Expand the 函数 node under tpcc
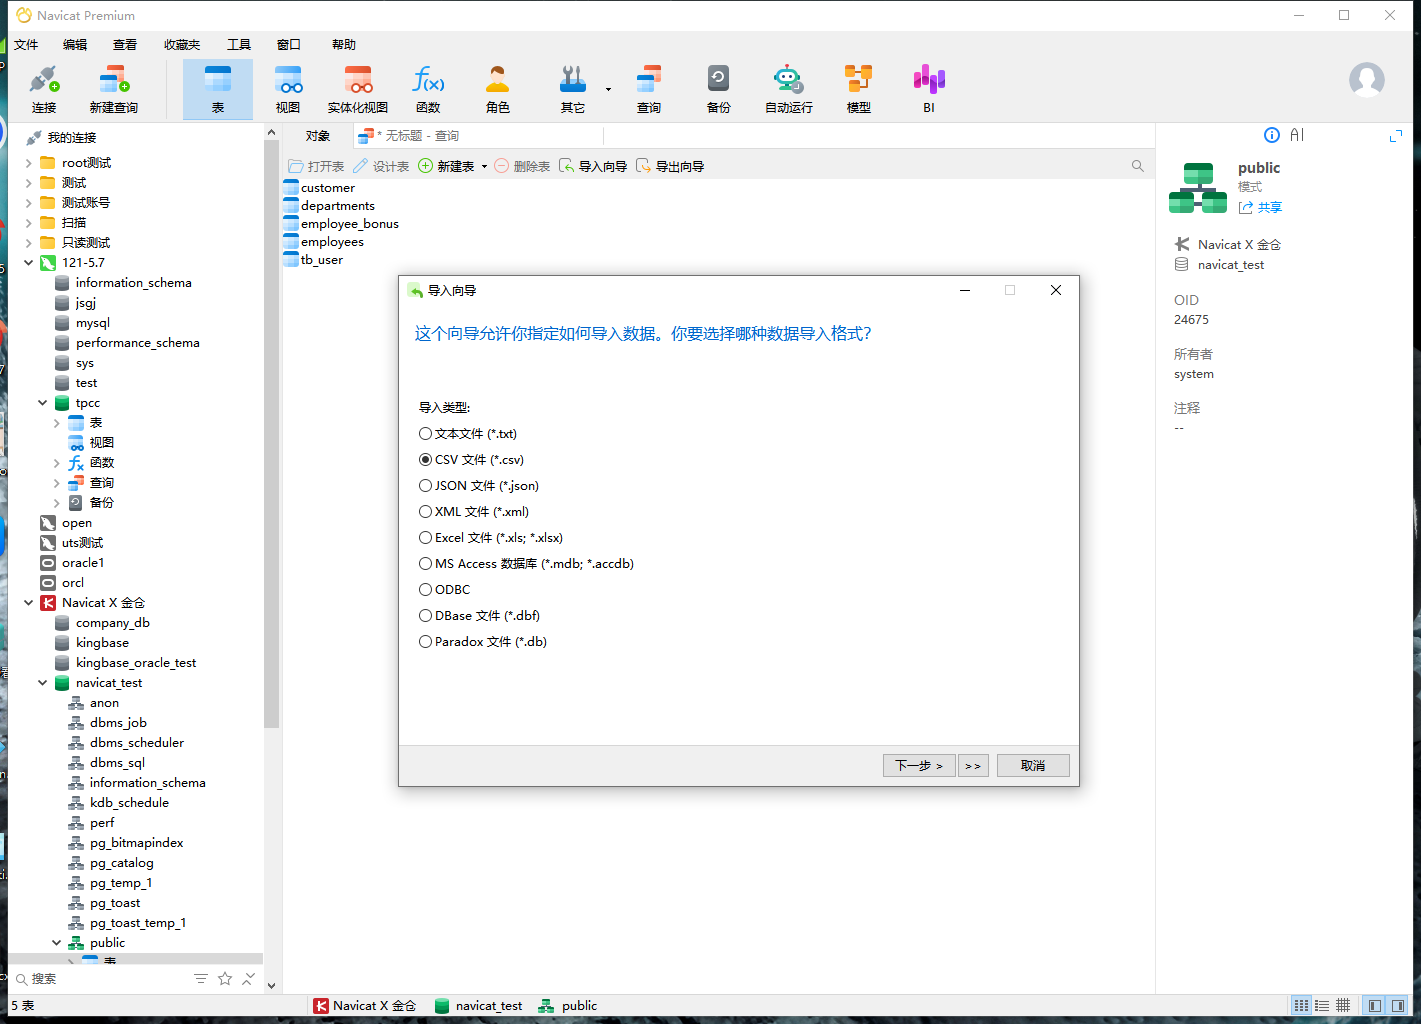 click(x=56, y=463)
